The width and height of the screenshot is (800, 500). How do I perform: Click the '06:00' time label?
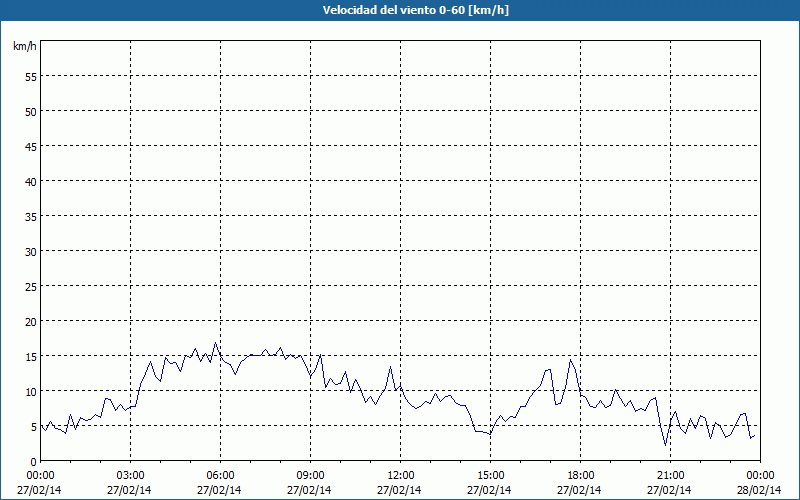220,476
